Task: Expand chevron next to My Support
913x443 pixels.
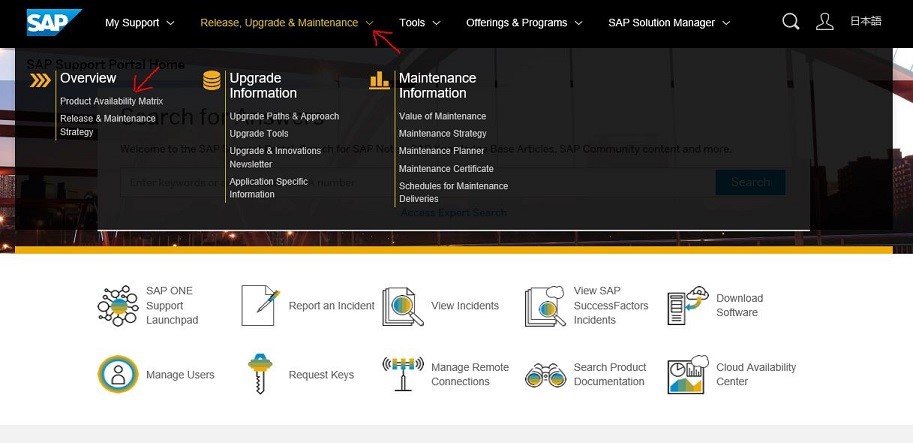Action: (170, 23)
